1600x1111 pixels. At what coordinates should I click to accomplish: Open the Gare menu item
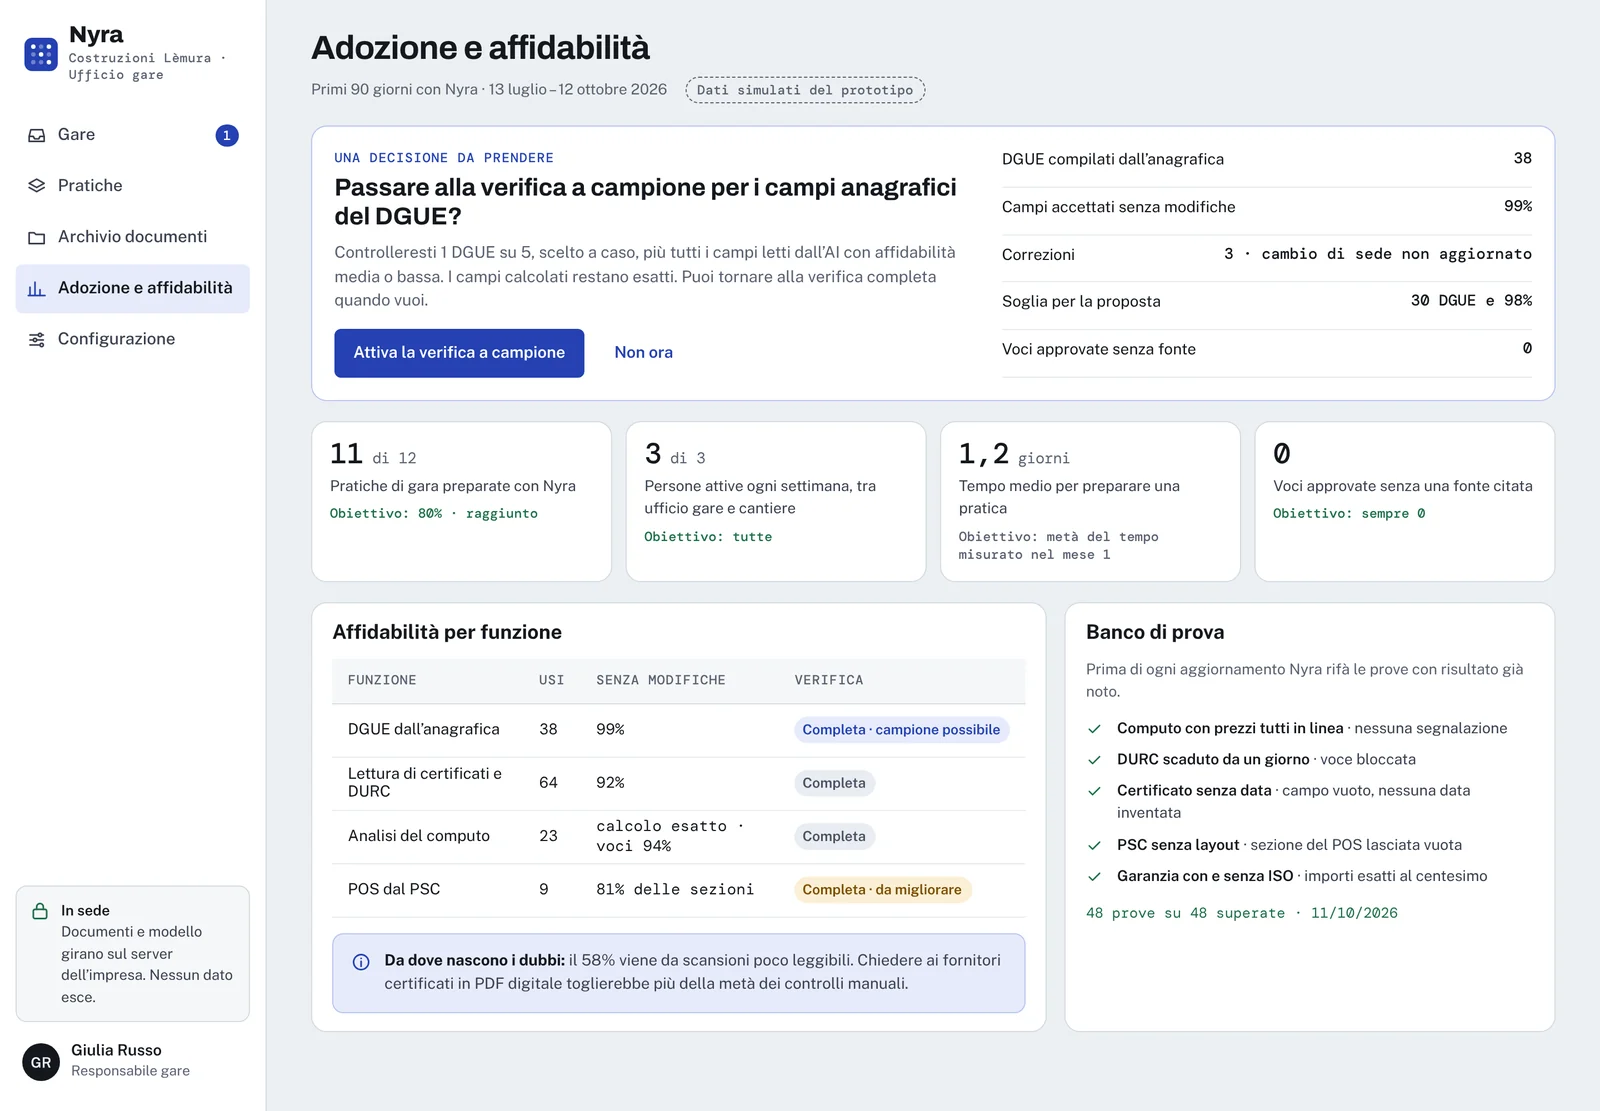coord(133,135)
